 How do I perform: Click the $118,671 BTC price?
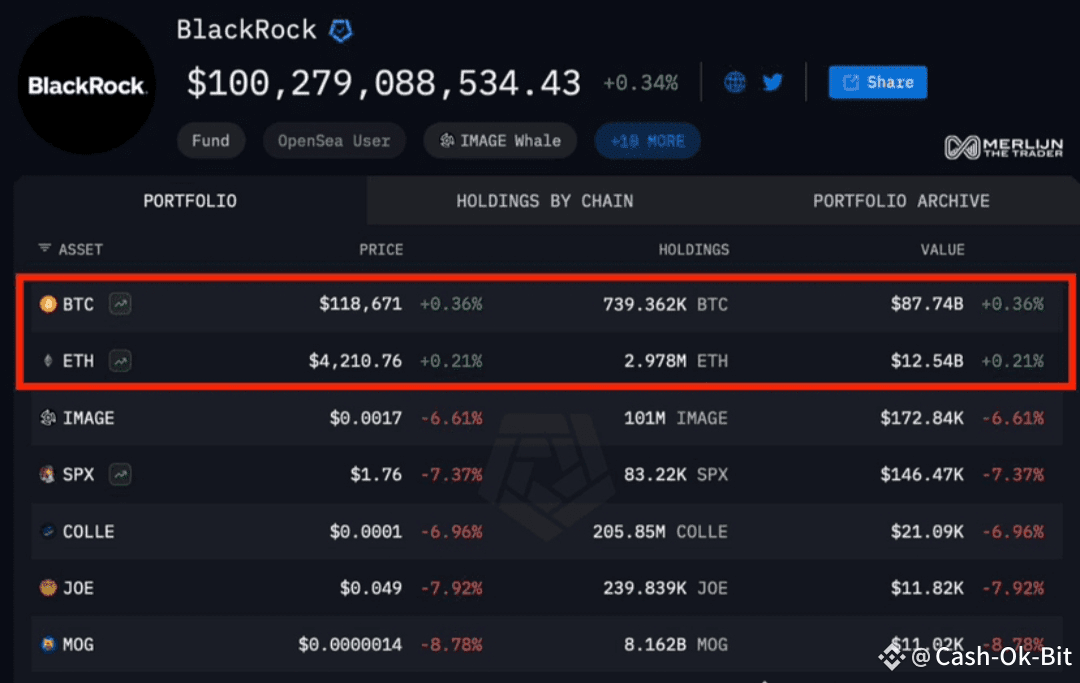[x=360, y=304]
